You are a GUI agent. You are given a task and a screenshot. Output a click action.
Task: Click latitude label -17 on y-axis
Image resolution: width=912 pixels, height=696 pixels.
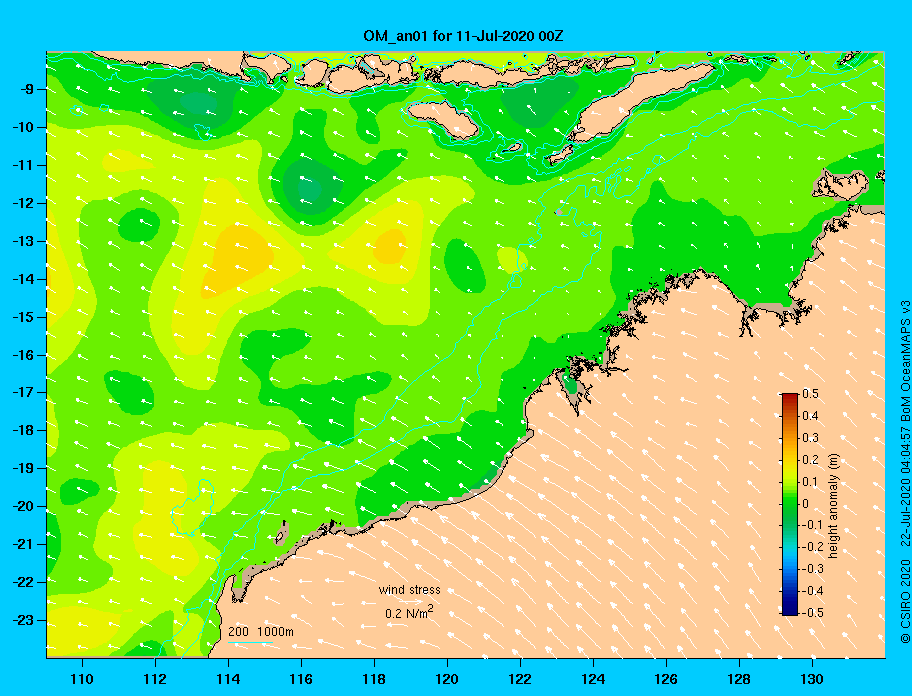[x=24, y=393]
